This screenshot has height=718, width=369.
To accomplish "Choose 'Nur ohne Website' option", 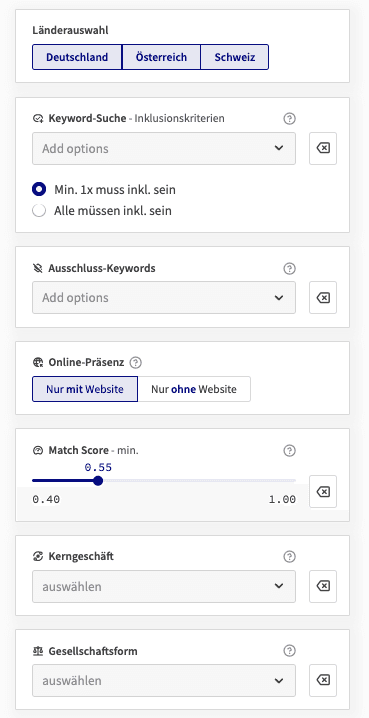I will (194, 389).
